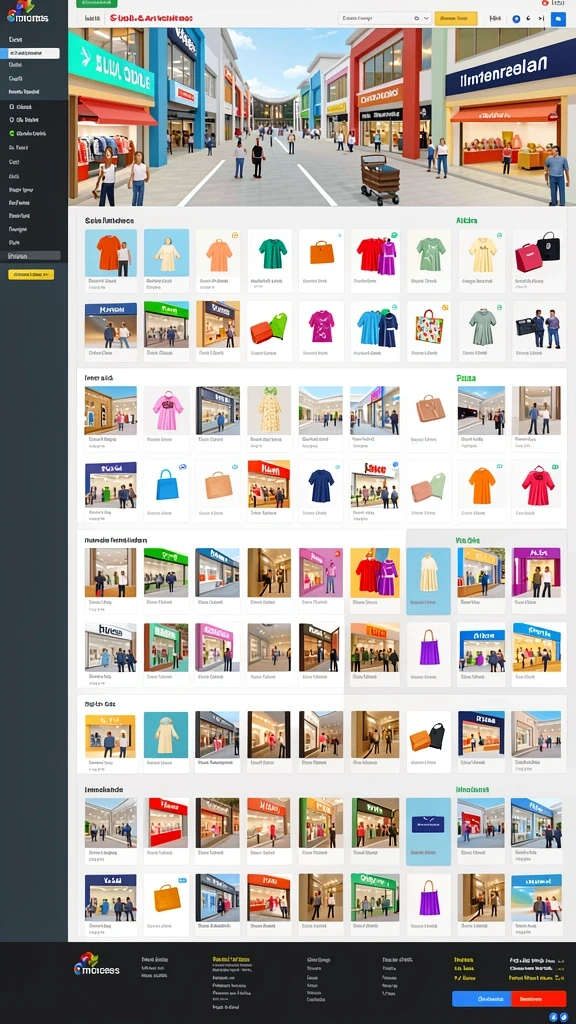The width and height of the screenshot is (576, 1024).
Task: Click the footer colorful logo
Action: coord(95,965)
